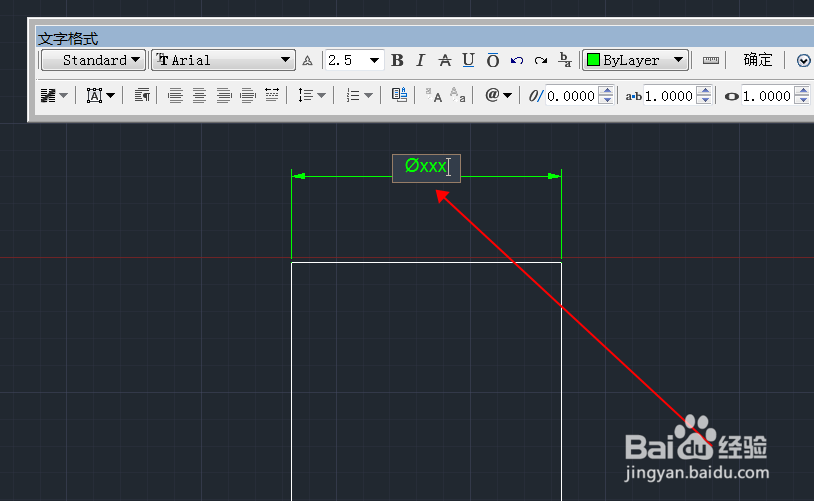Click the undo icon
The width and height of the screenshot is (814, 501).
(x=517, y=61)
